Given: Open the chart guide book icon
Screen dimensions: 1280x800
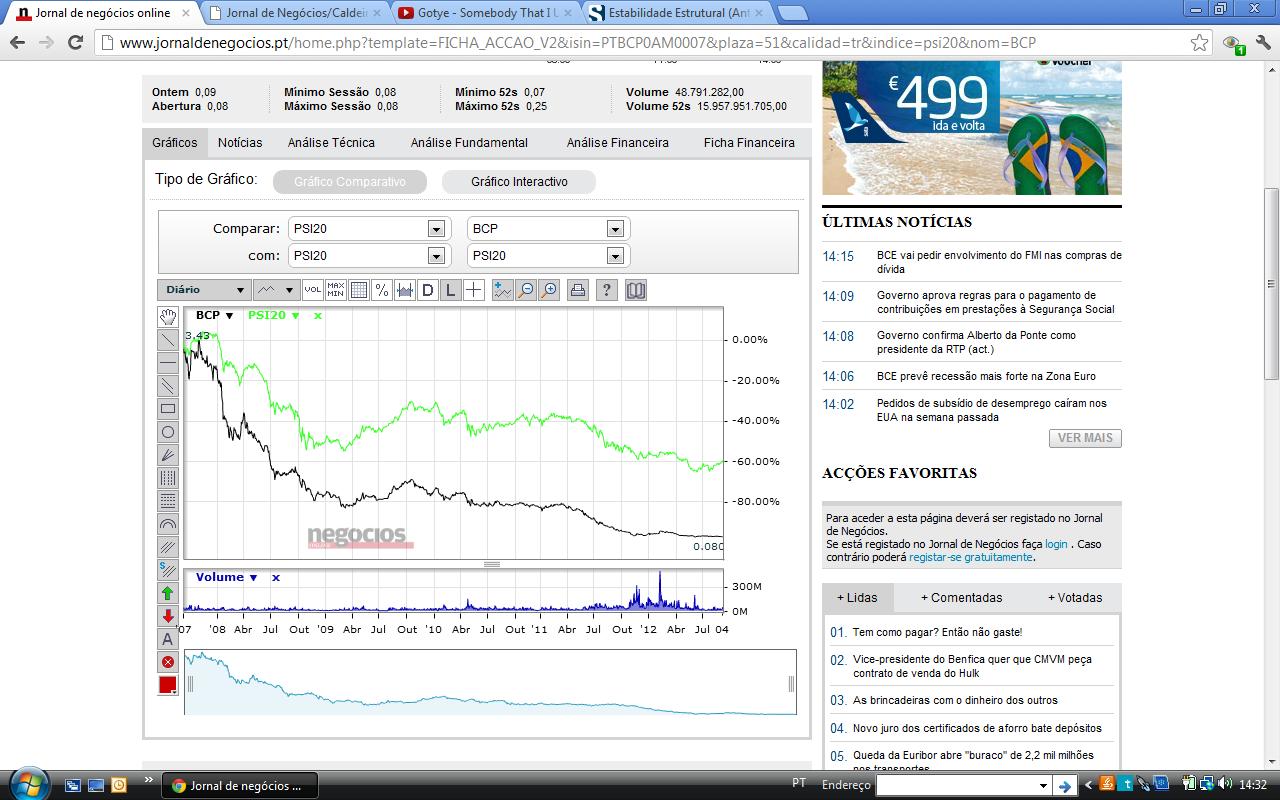Looking at the screenshot, I should pyautogui.click(x=636, y=290).
